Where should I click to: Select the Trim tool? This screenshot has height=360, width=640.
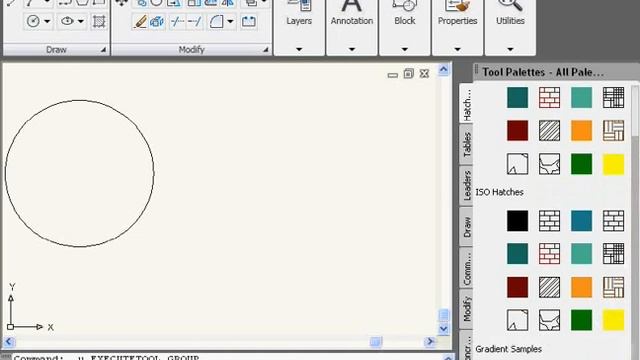coord(177,21)
